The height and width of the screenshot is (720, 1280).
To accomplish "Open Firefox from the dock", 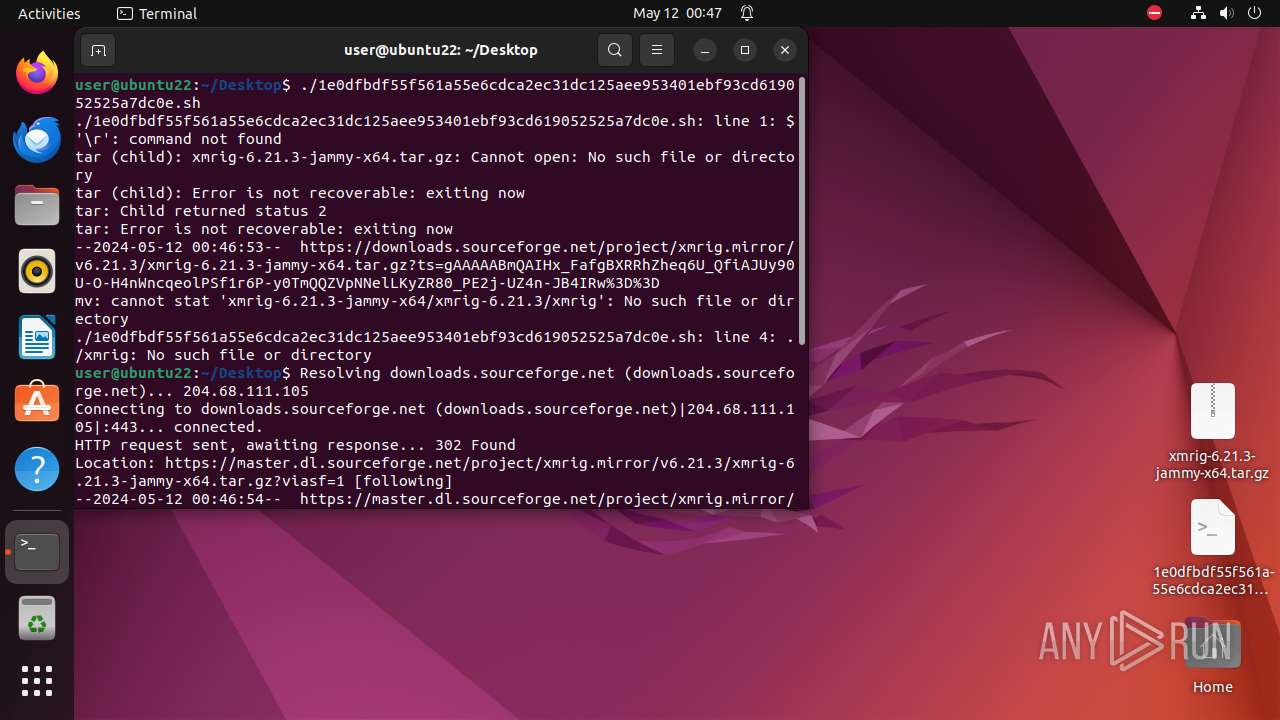I will coord(37,73).
